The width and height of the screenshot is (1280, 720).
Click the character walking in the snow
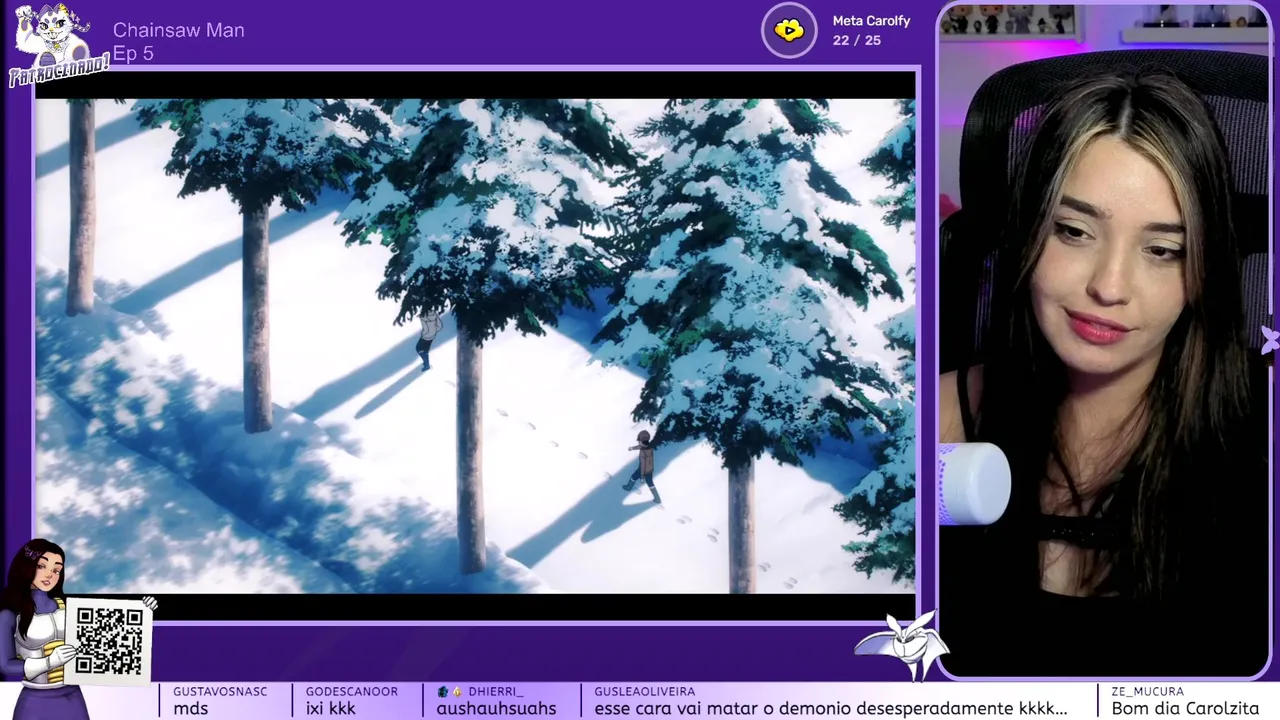[x=645, y=465]
